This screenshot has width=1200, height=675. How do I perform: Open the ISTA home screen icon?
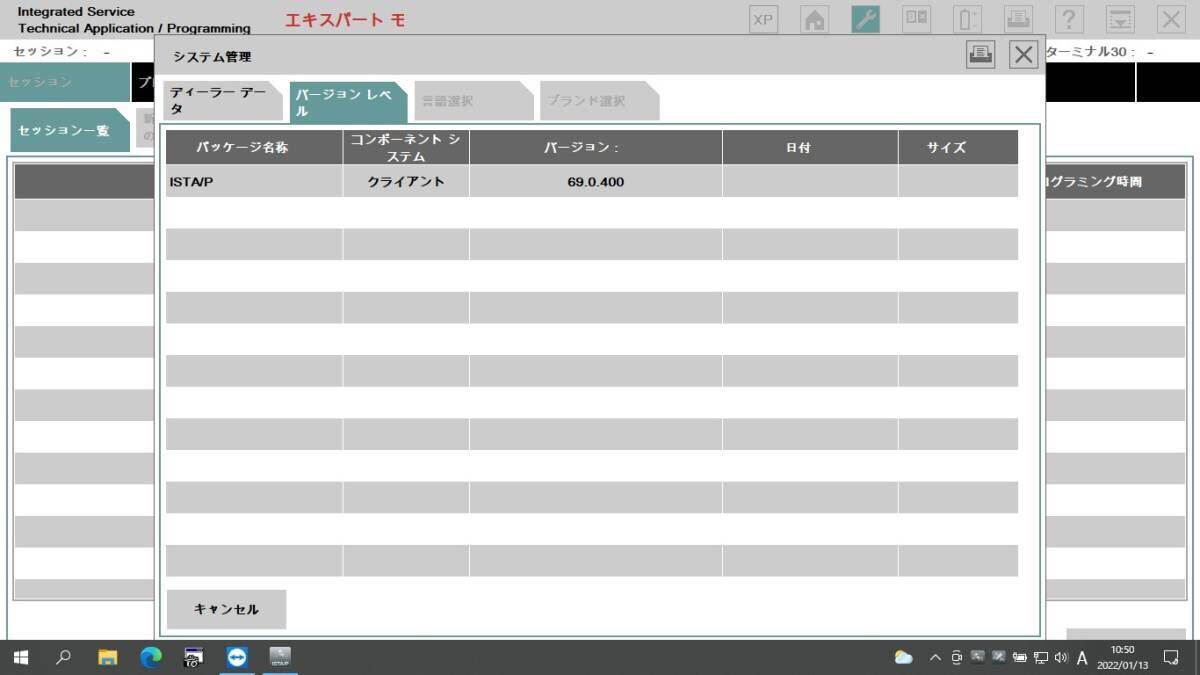click(x=813, y=18)
